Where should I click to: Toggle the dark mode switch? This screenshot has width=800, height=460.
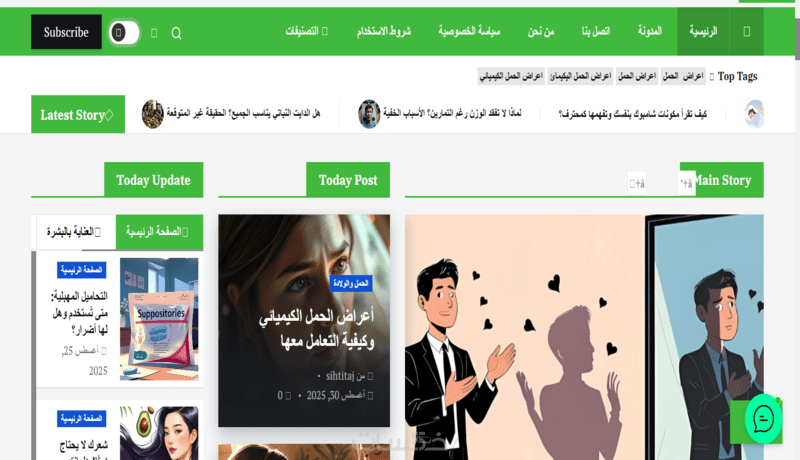tap(124, 33)
